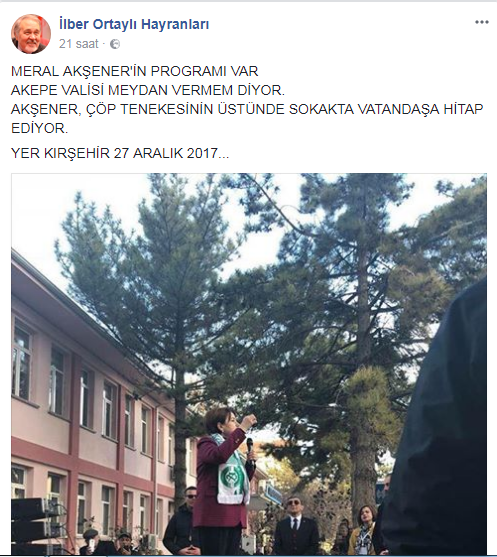The height and width of the screenshot is (557, 497).
Task: Open the post options three-dot menu
Action: (482, 22)
